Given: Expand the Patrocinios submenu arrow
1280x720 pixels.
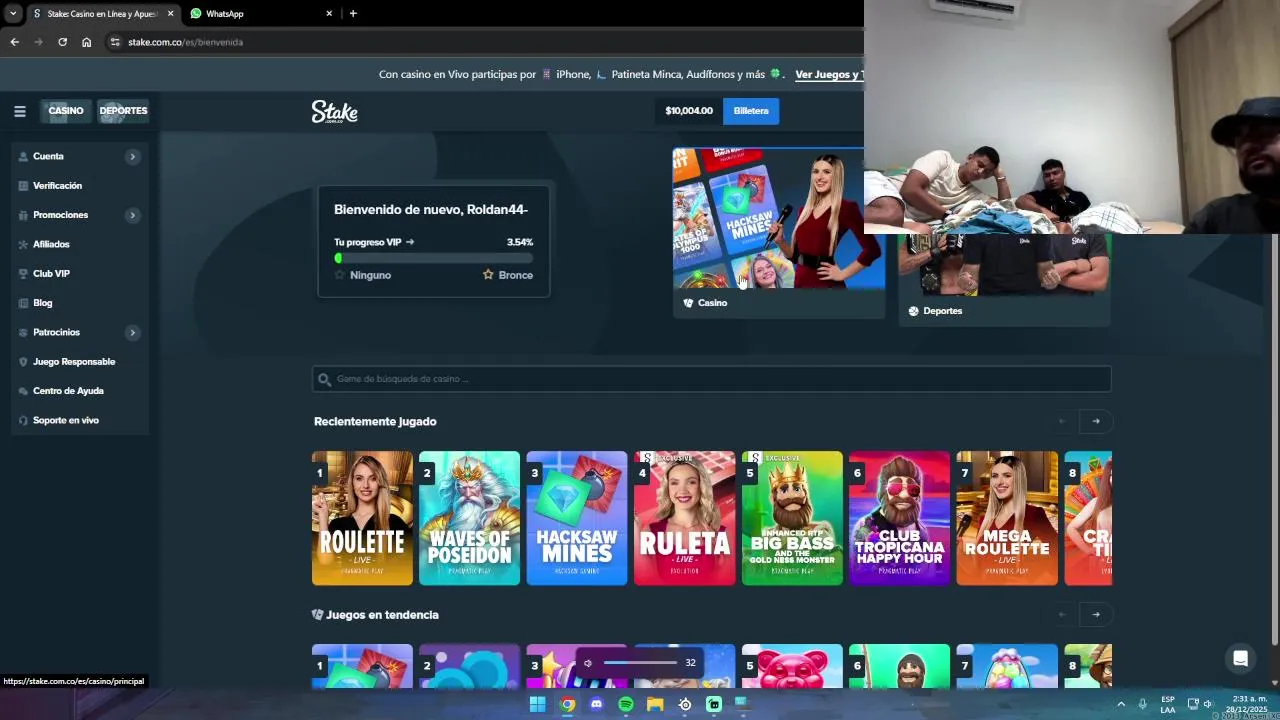Looking at the screenshot, I should pyautogui.click(x=132, y=332).
